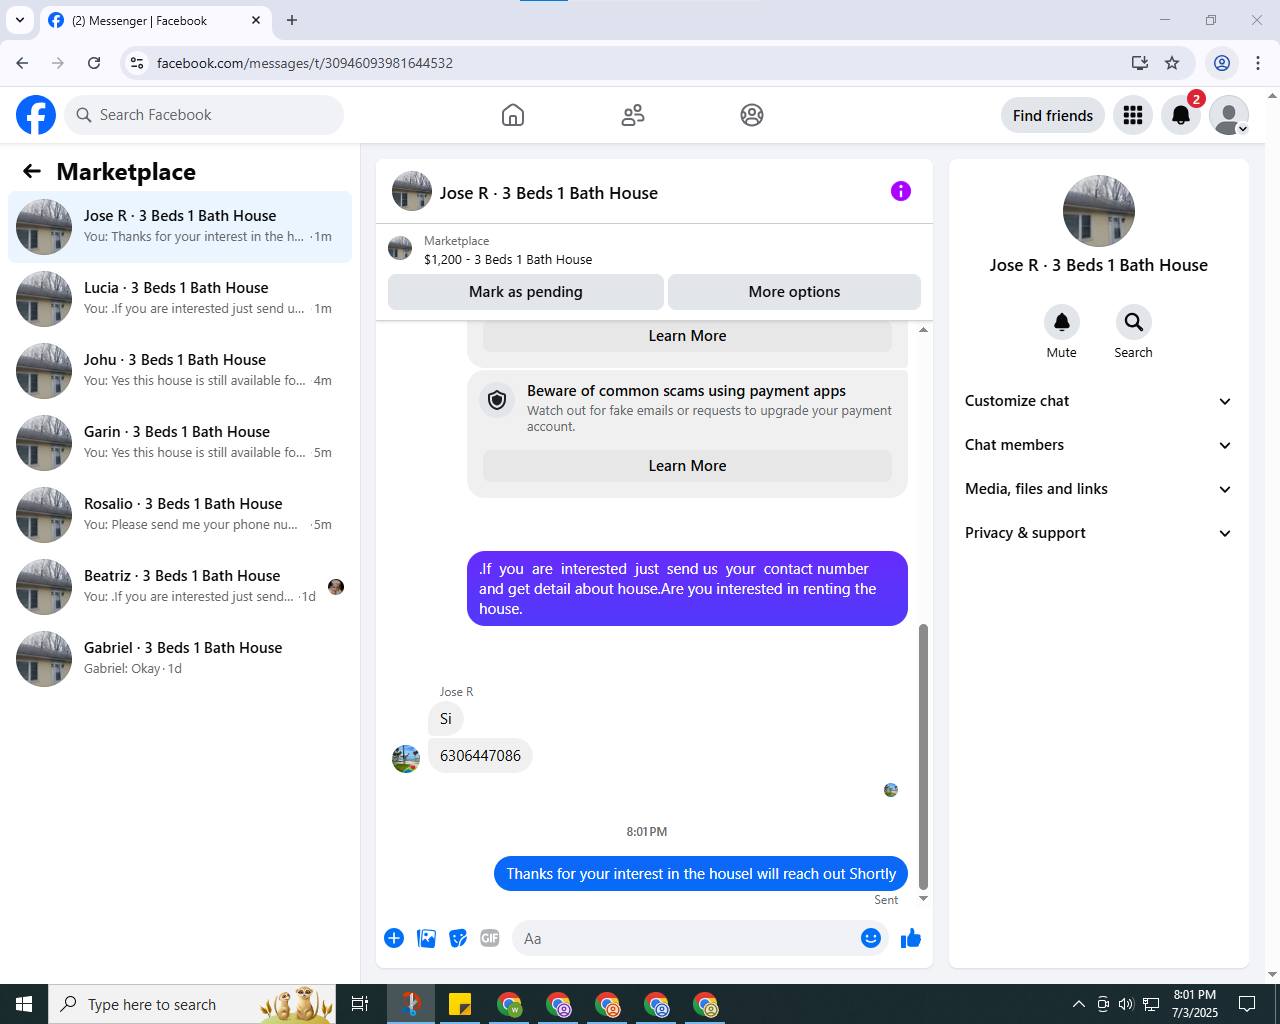Open the account profile avatar menu
The height and width of the screenshot is (1024, 1280).
coord(1229,115)
